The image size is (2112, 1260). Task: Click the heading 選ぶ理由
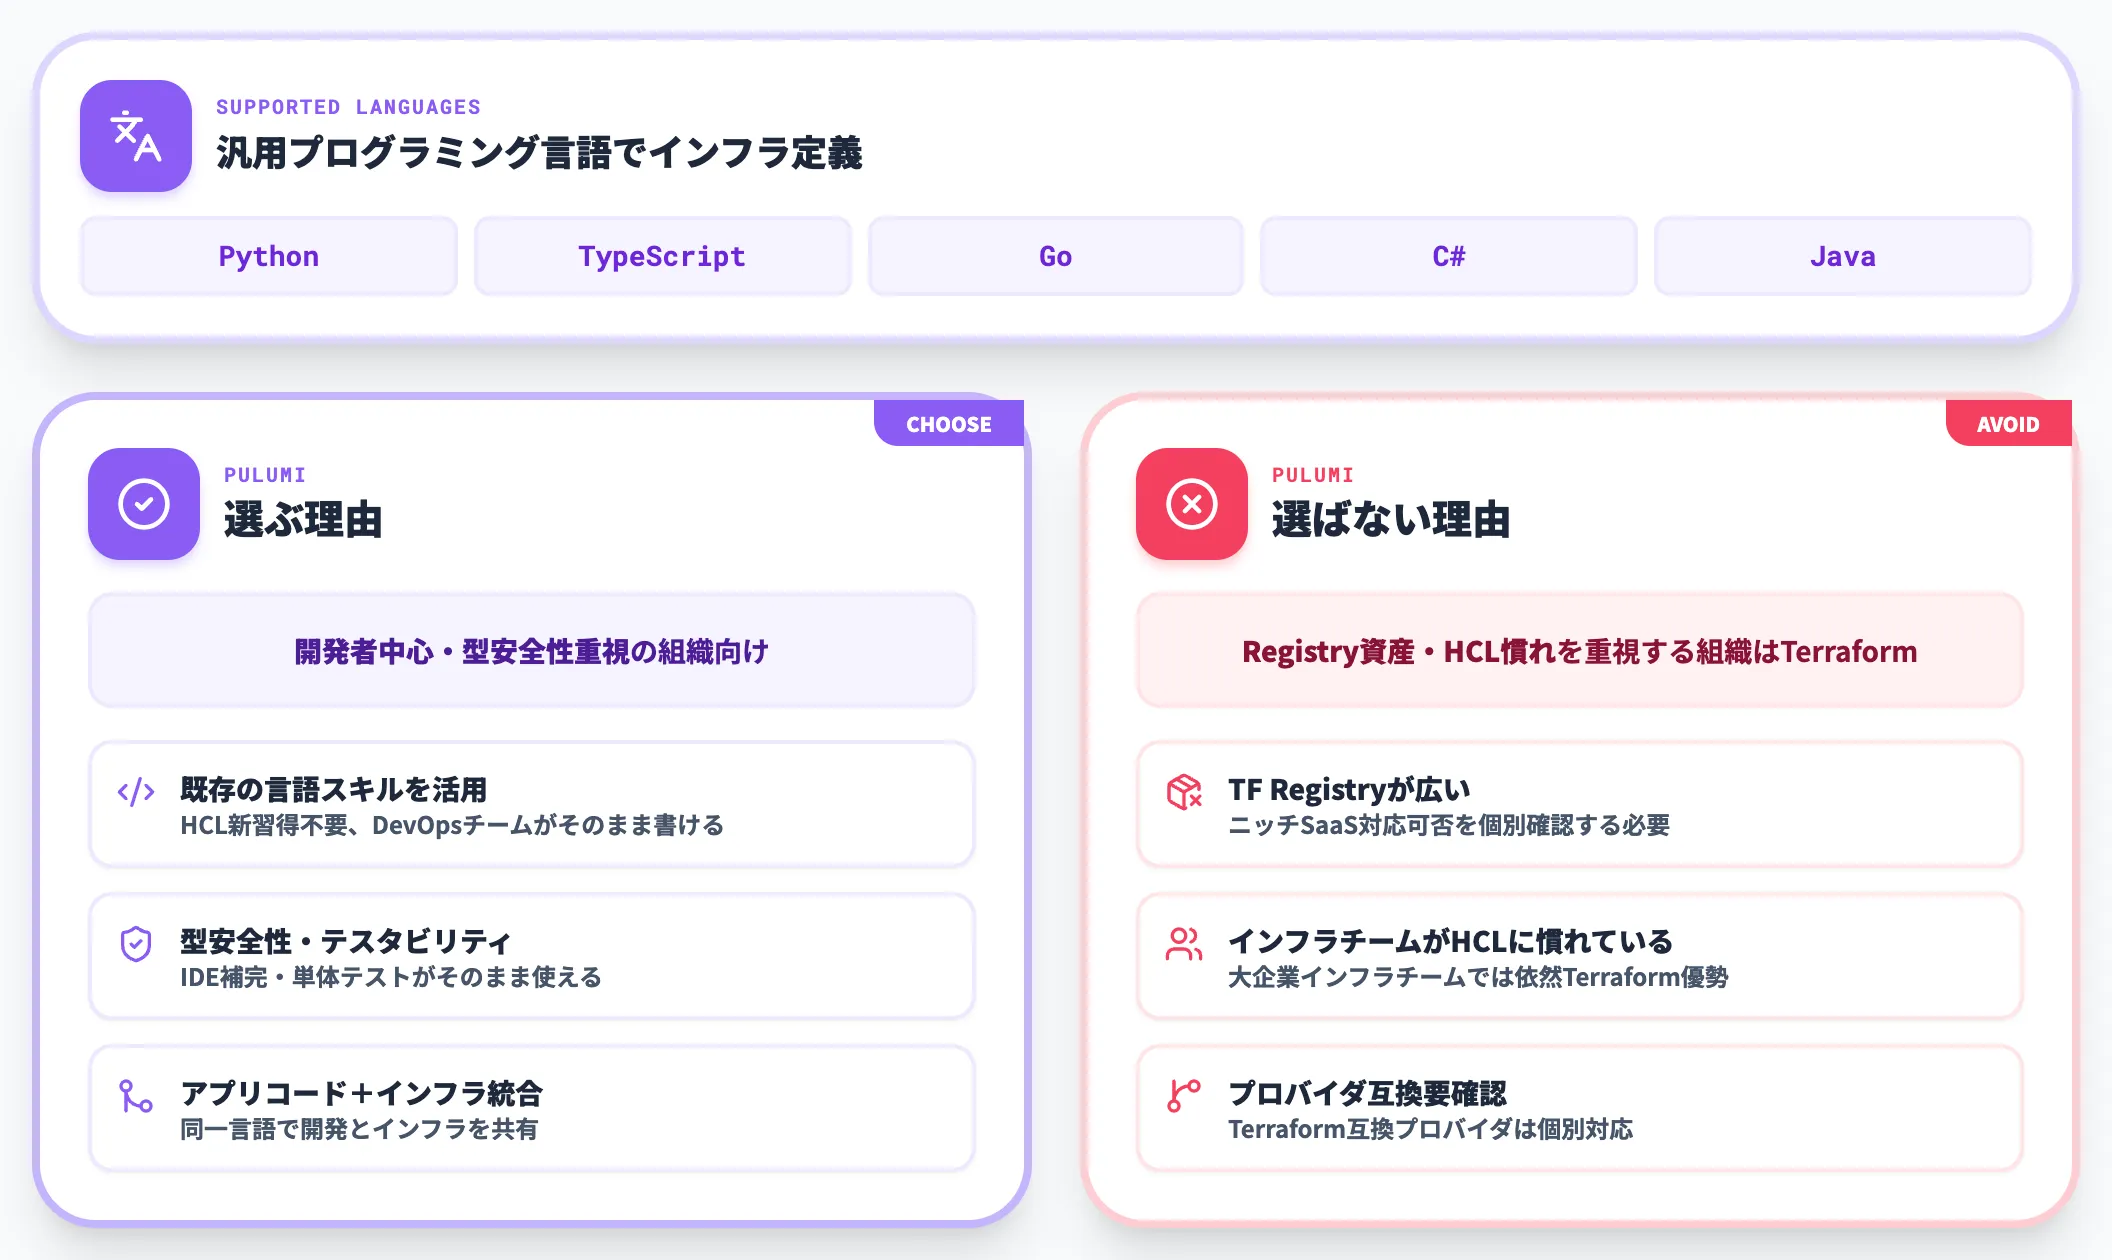(x=303, y=520)
